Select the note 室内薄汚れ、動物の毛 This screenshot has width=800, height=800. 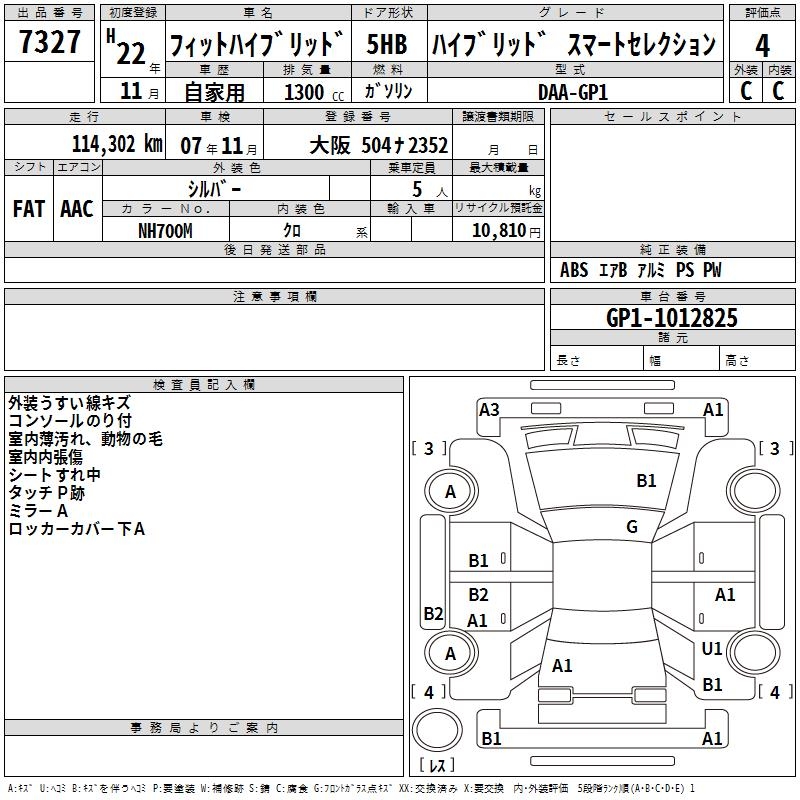pos(85,439)
